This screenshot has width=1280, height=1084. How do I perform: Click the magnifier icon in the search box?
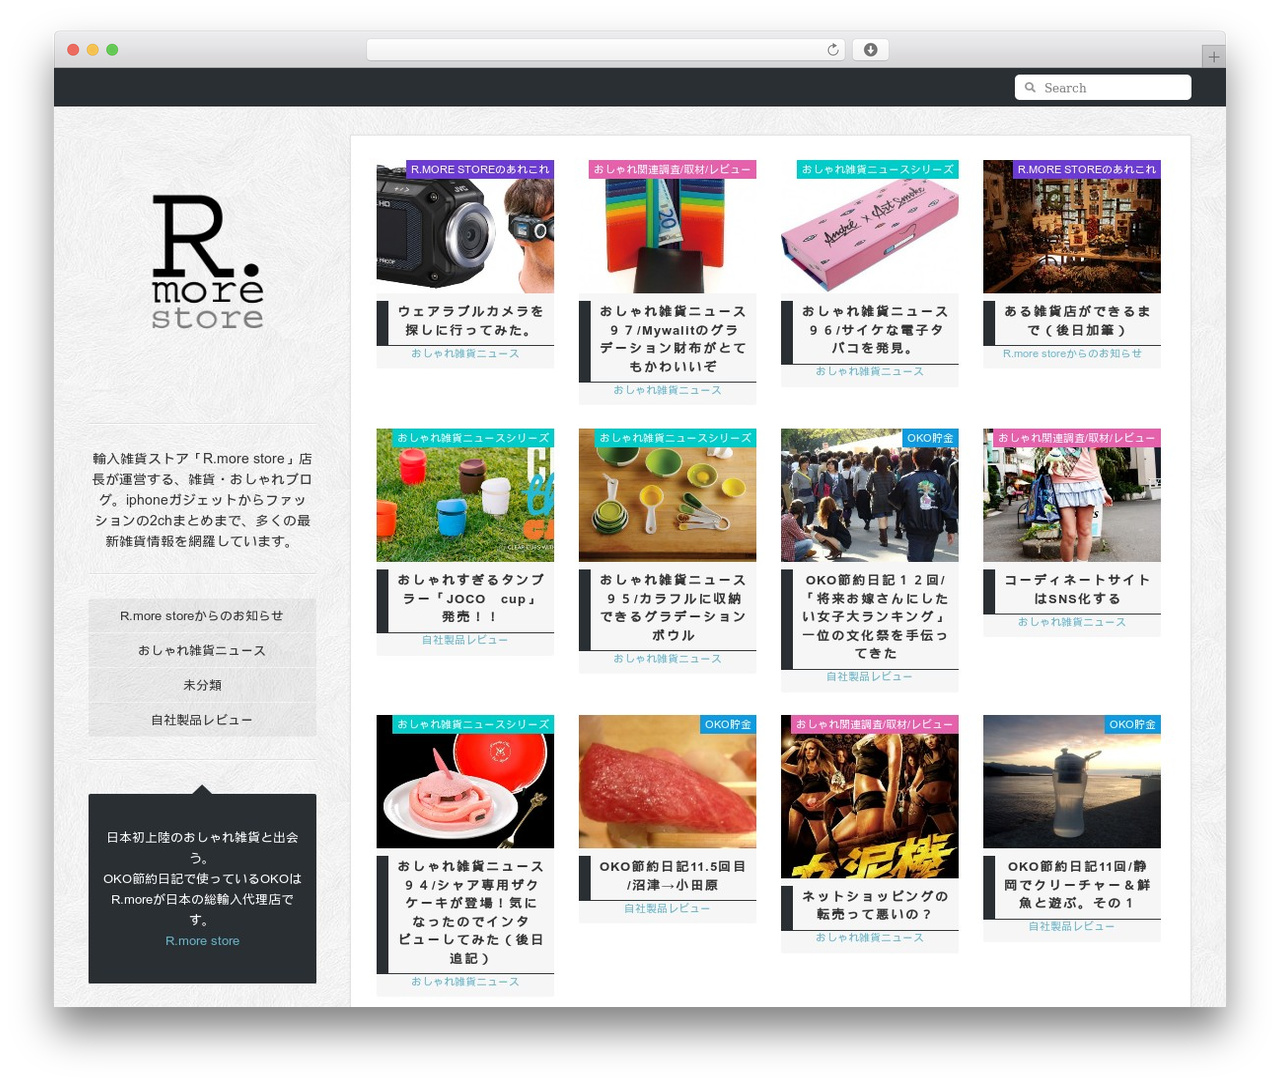coord(1030,88)
